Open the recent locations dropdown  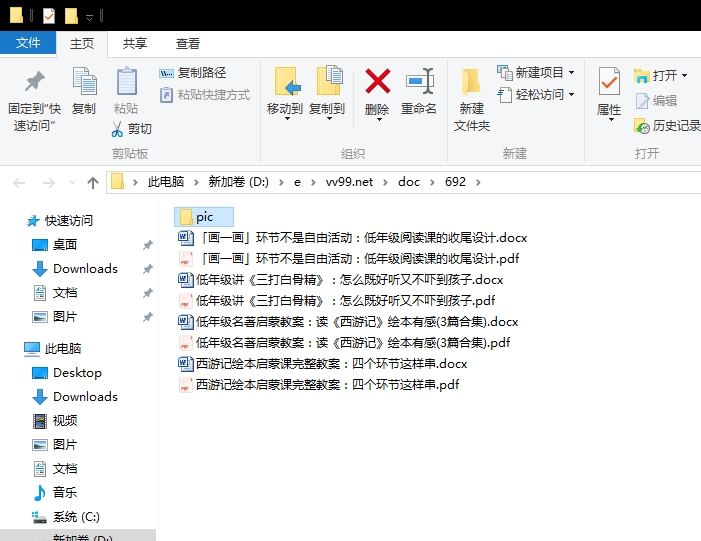(x=72, y=182)
